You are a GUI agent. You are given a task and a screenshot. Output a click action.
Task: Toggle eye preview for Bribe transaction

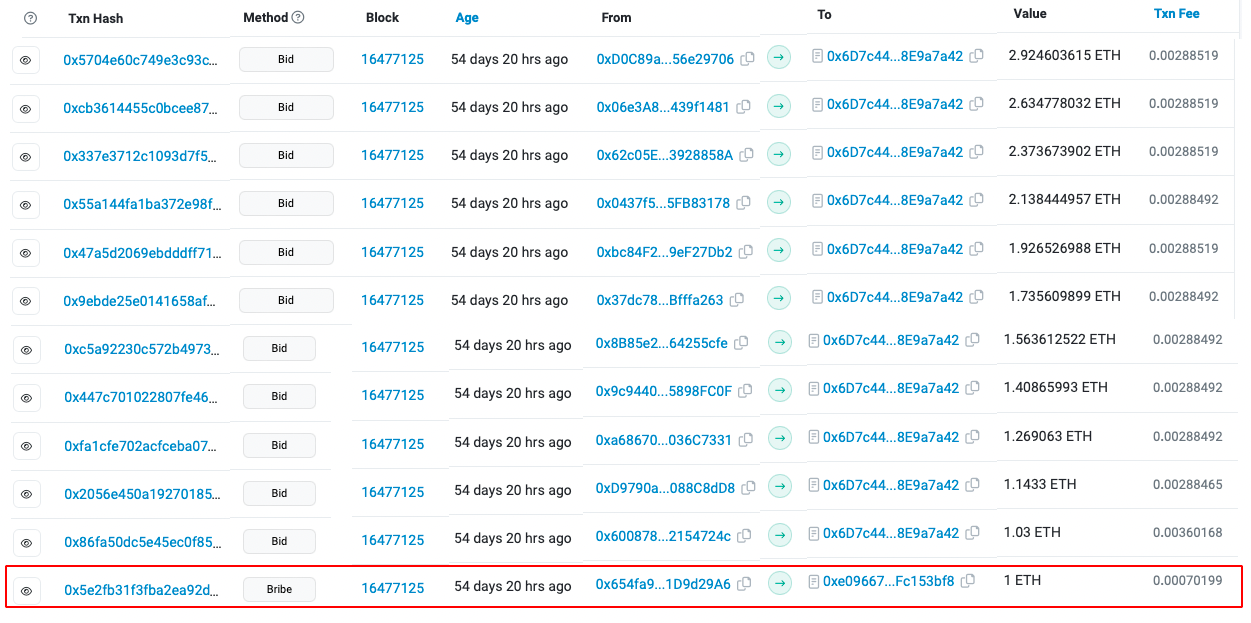click(26, 590)
